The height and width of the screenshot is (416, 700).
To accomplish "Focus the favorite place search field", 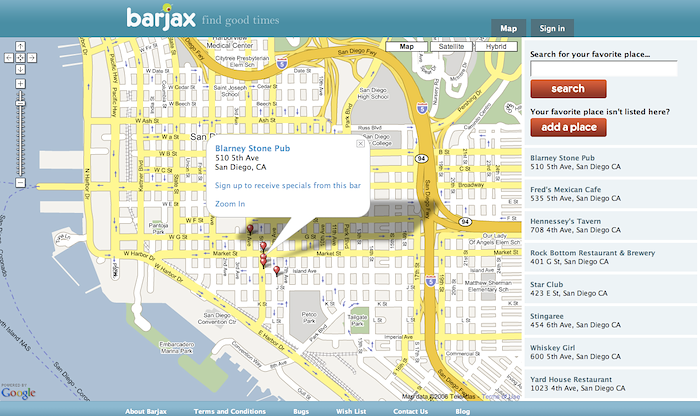I will tap(604, 68).
